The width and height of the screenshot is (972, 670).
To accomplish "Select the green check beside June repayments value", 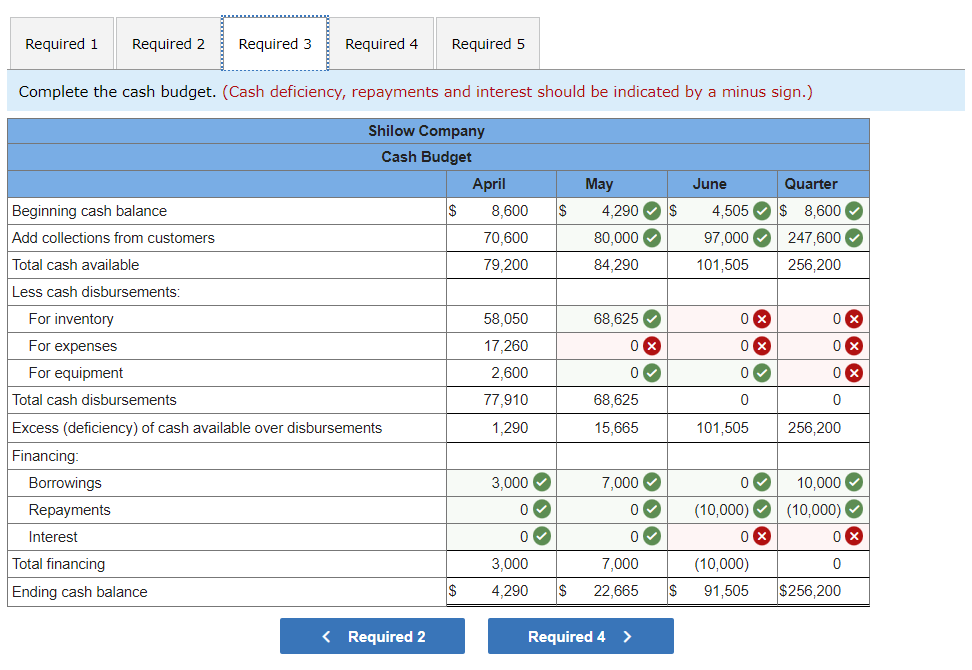I will (x=760, y=509).
